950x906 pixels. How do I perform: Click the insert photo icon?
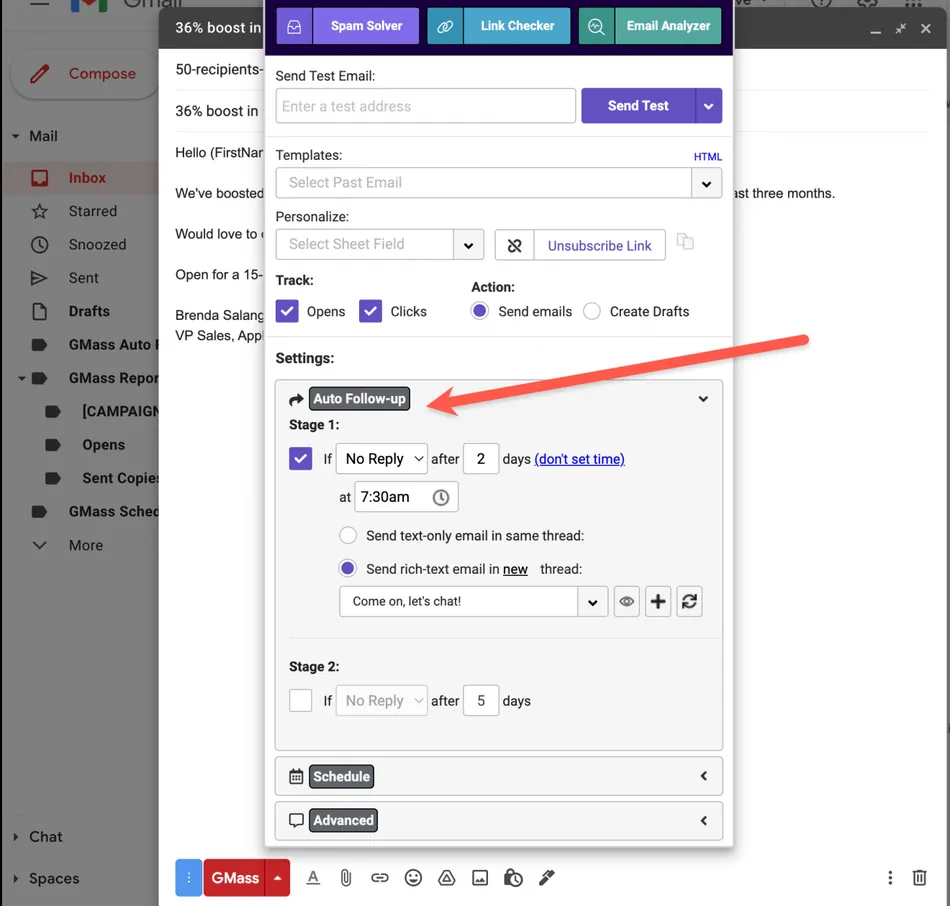(480, 878)
